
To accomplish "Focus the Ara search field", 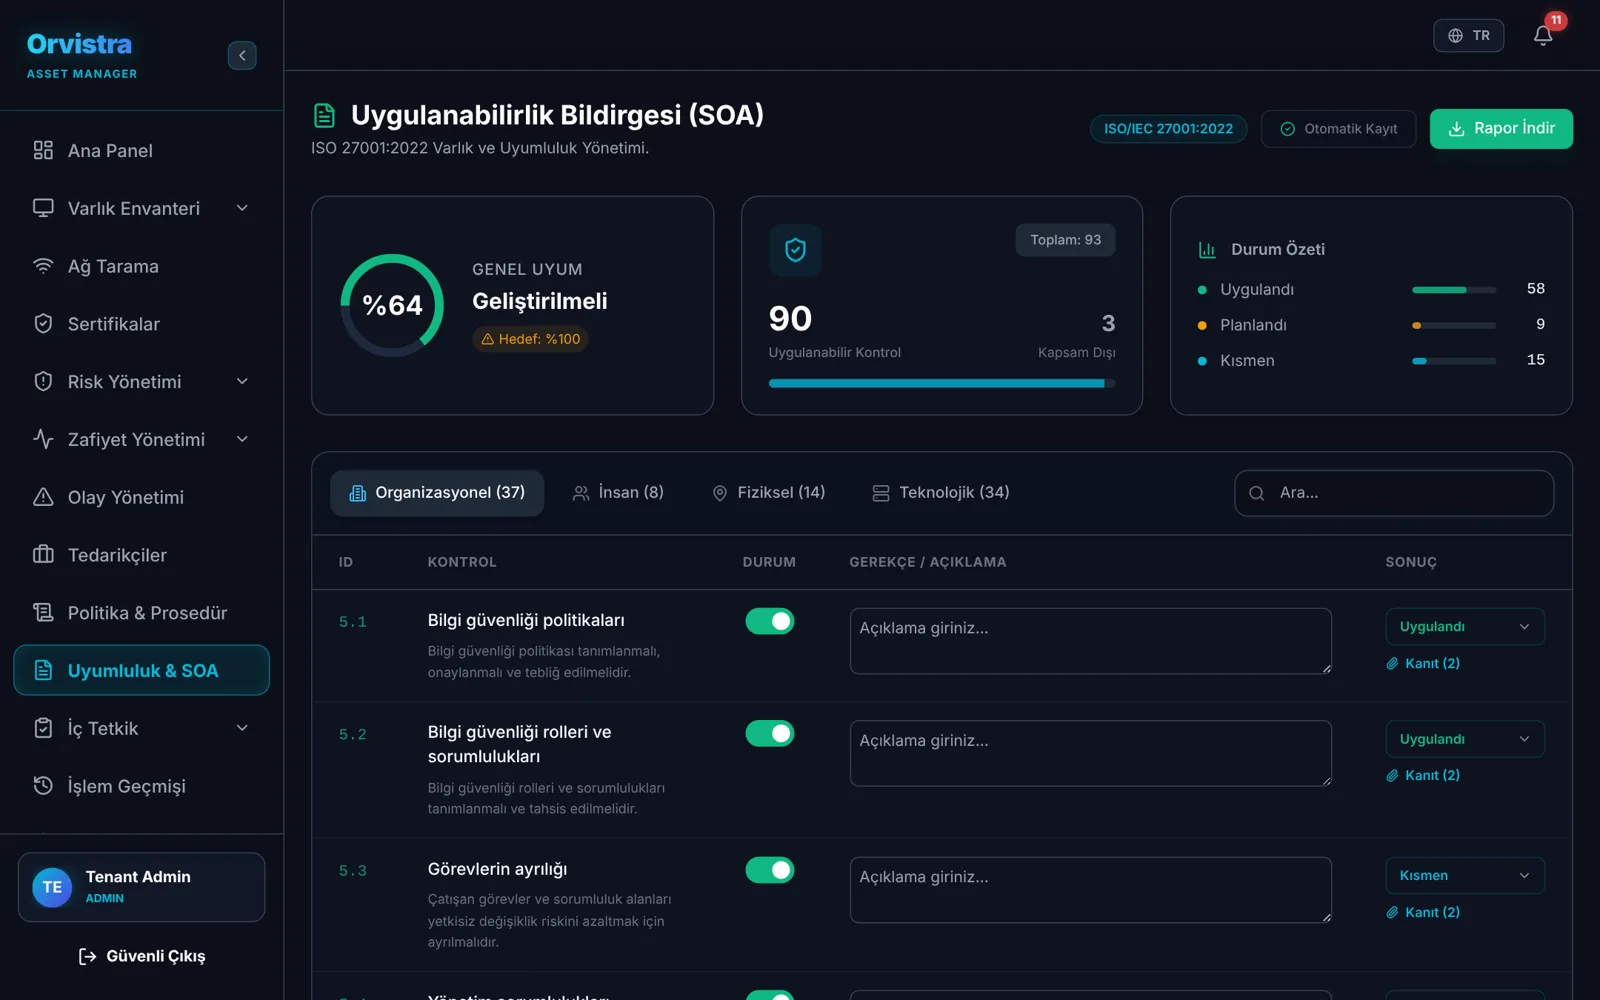I will coord(1394,493).
